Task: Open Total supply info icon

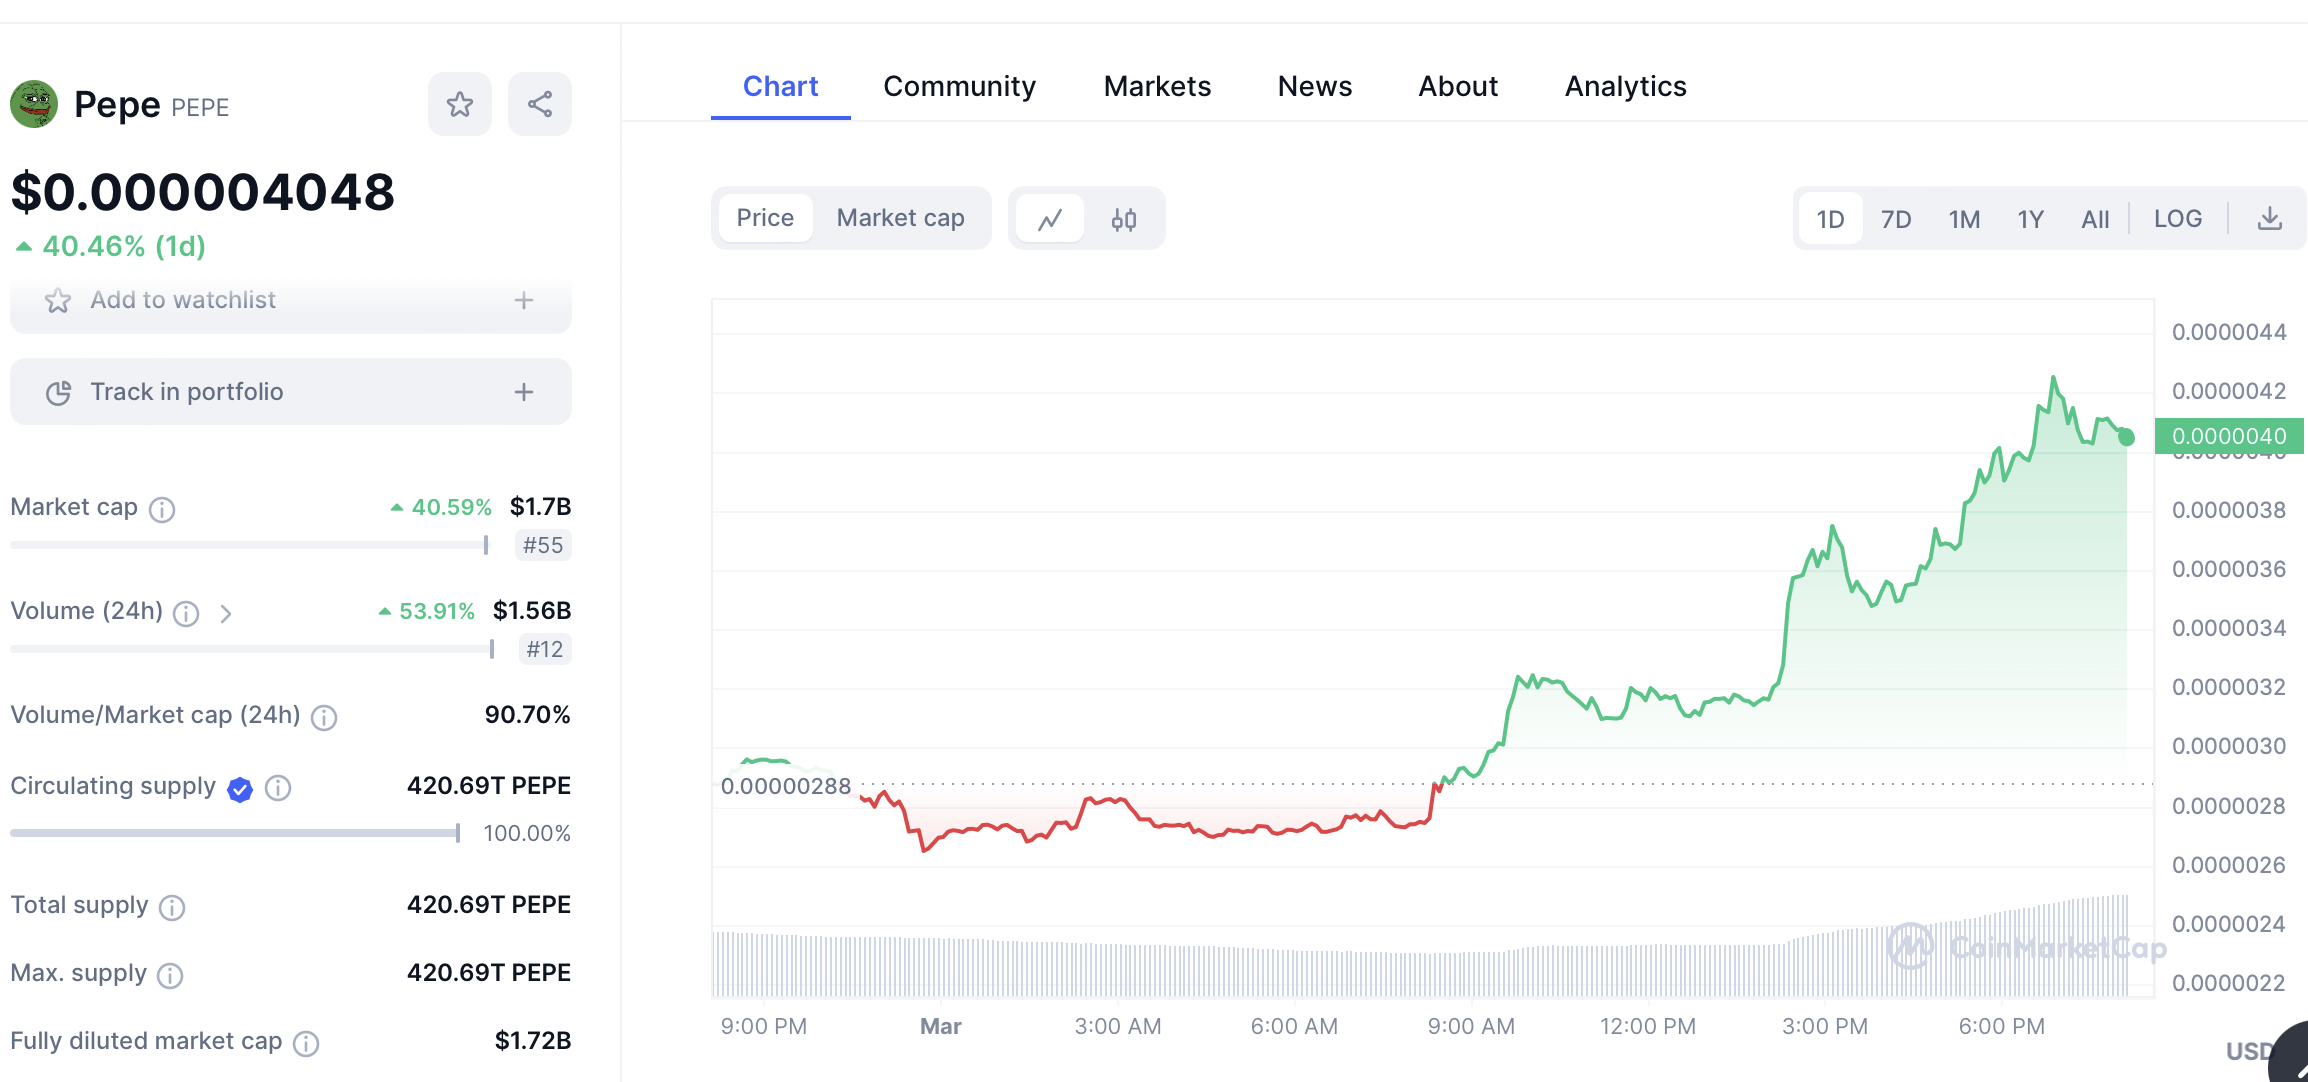Action: click(172, 907)
